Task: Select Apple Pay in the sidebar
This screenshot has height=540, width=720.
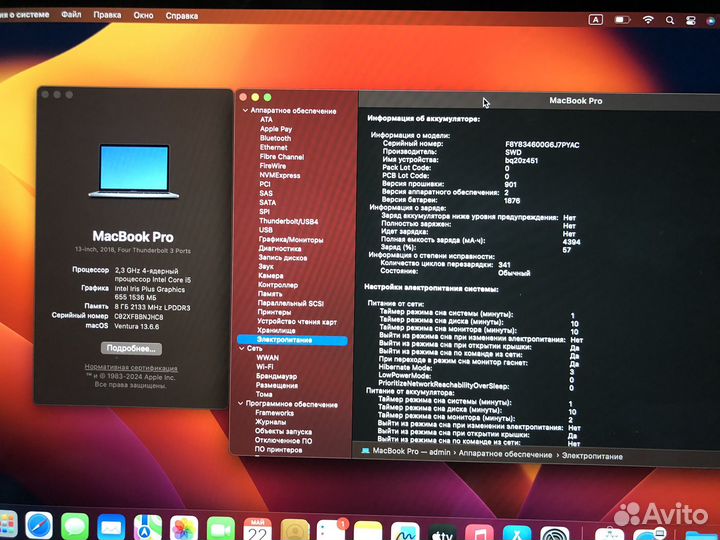Action: (x=276, y=129)
